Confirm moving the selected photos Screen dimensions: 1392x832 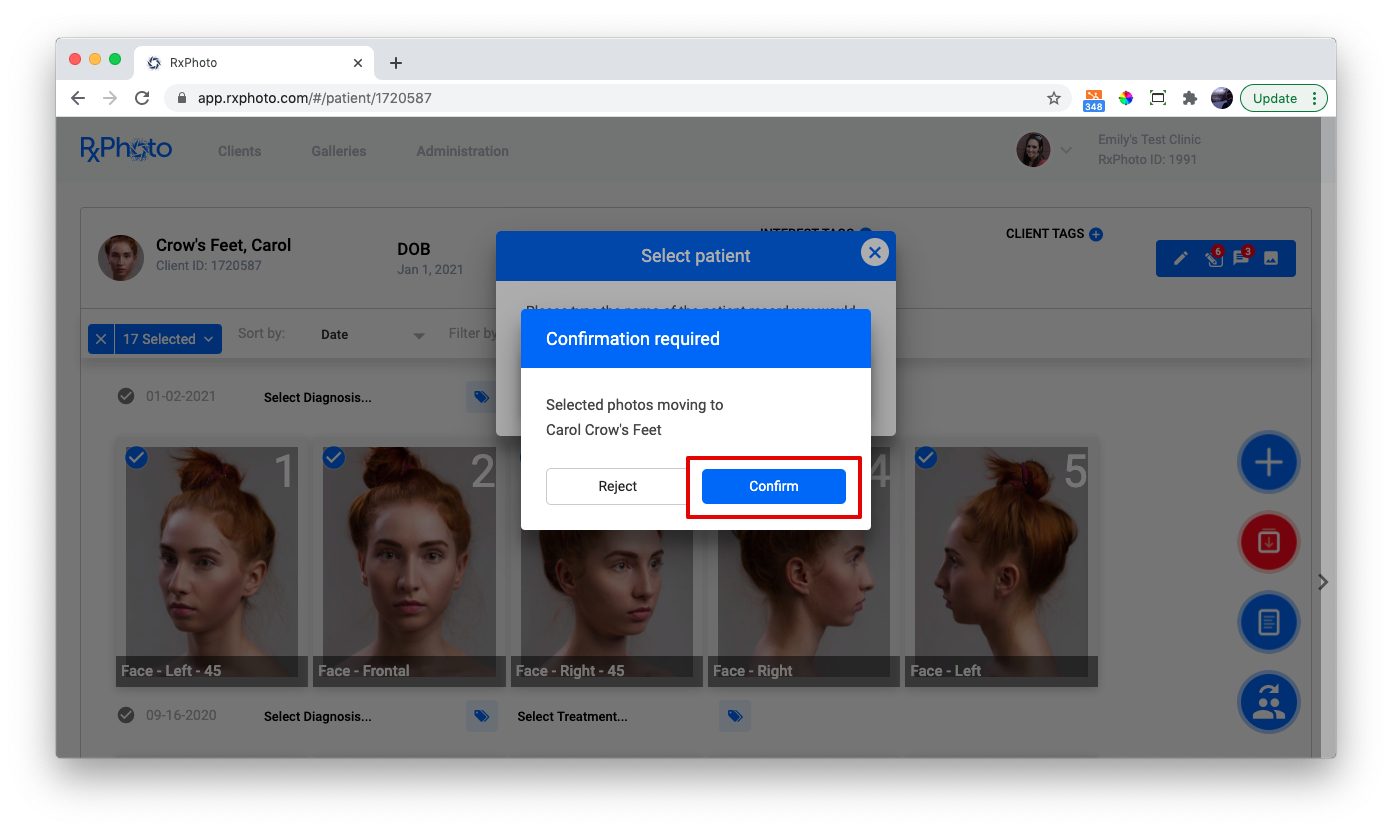(x=773, y=486)
